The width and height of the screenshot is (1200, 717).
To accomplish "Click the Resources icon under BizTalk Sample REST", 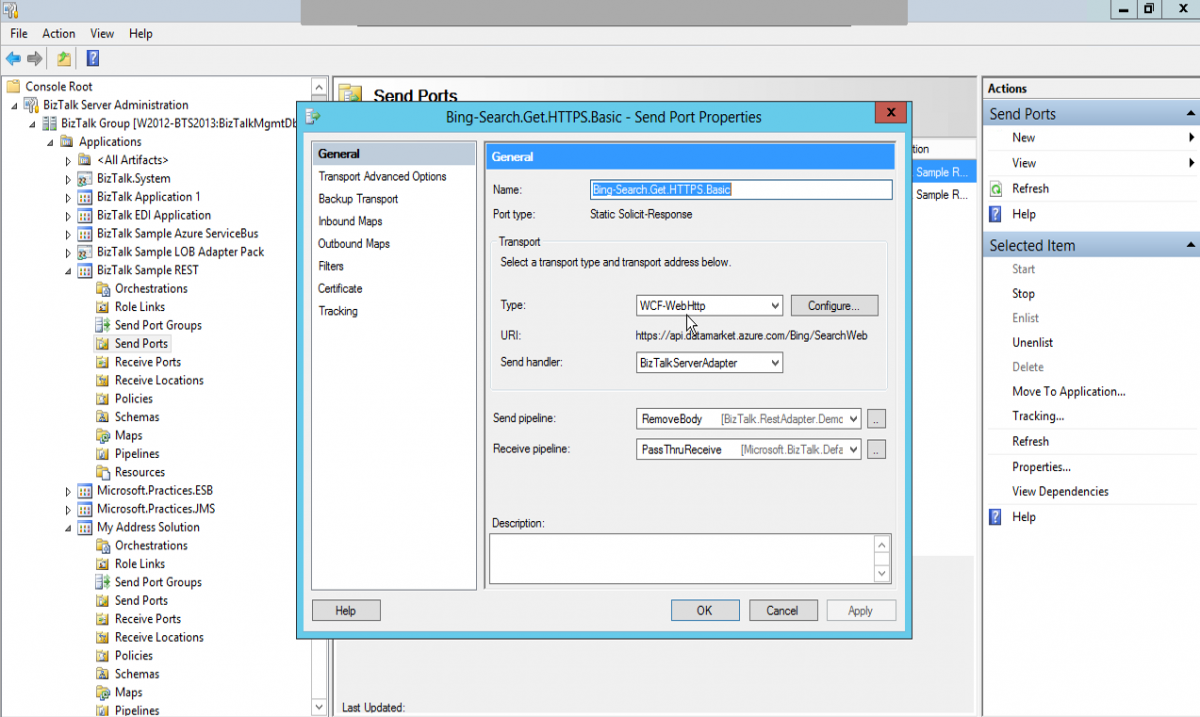I will (104, 472).
